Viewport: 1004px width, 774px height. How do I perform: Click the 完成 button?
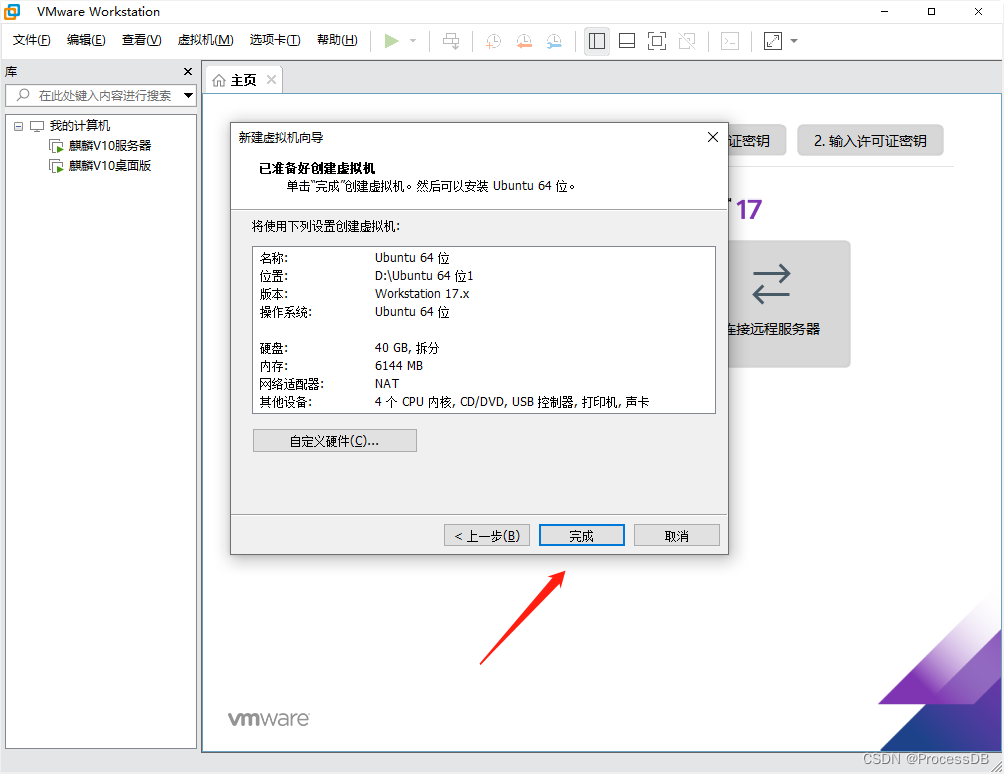pyautogui.click(x=581, y=536)
